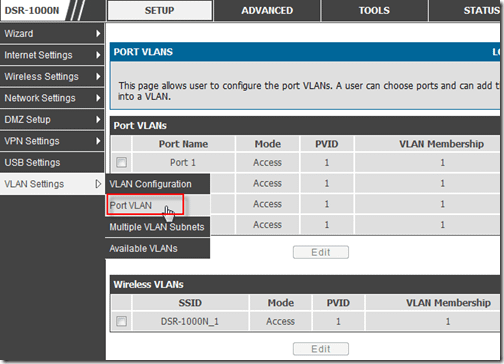Open Internet Settings in sidebar
The height and width of the screenshot is (364, 504).
coord(52,55)
